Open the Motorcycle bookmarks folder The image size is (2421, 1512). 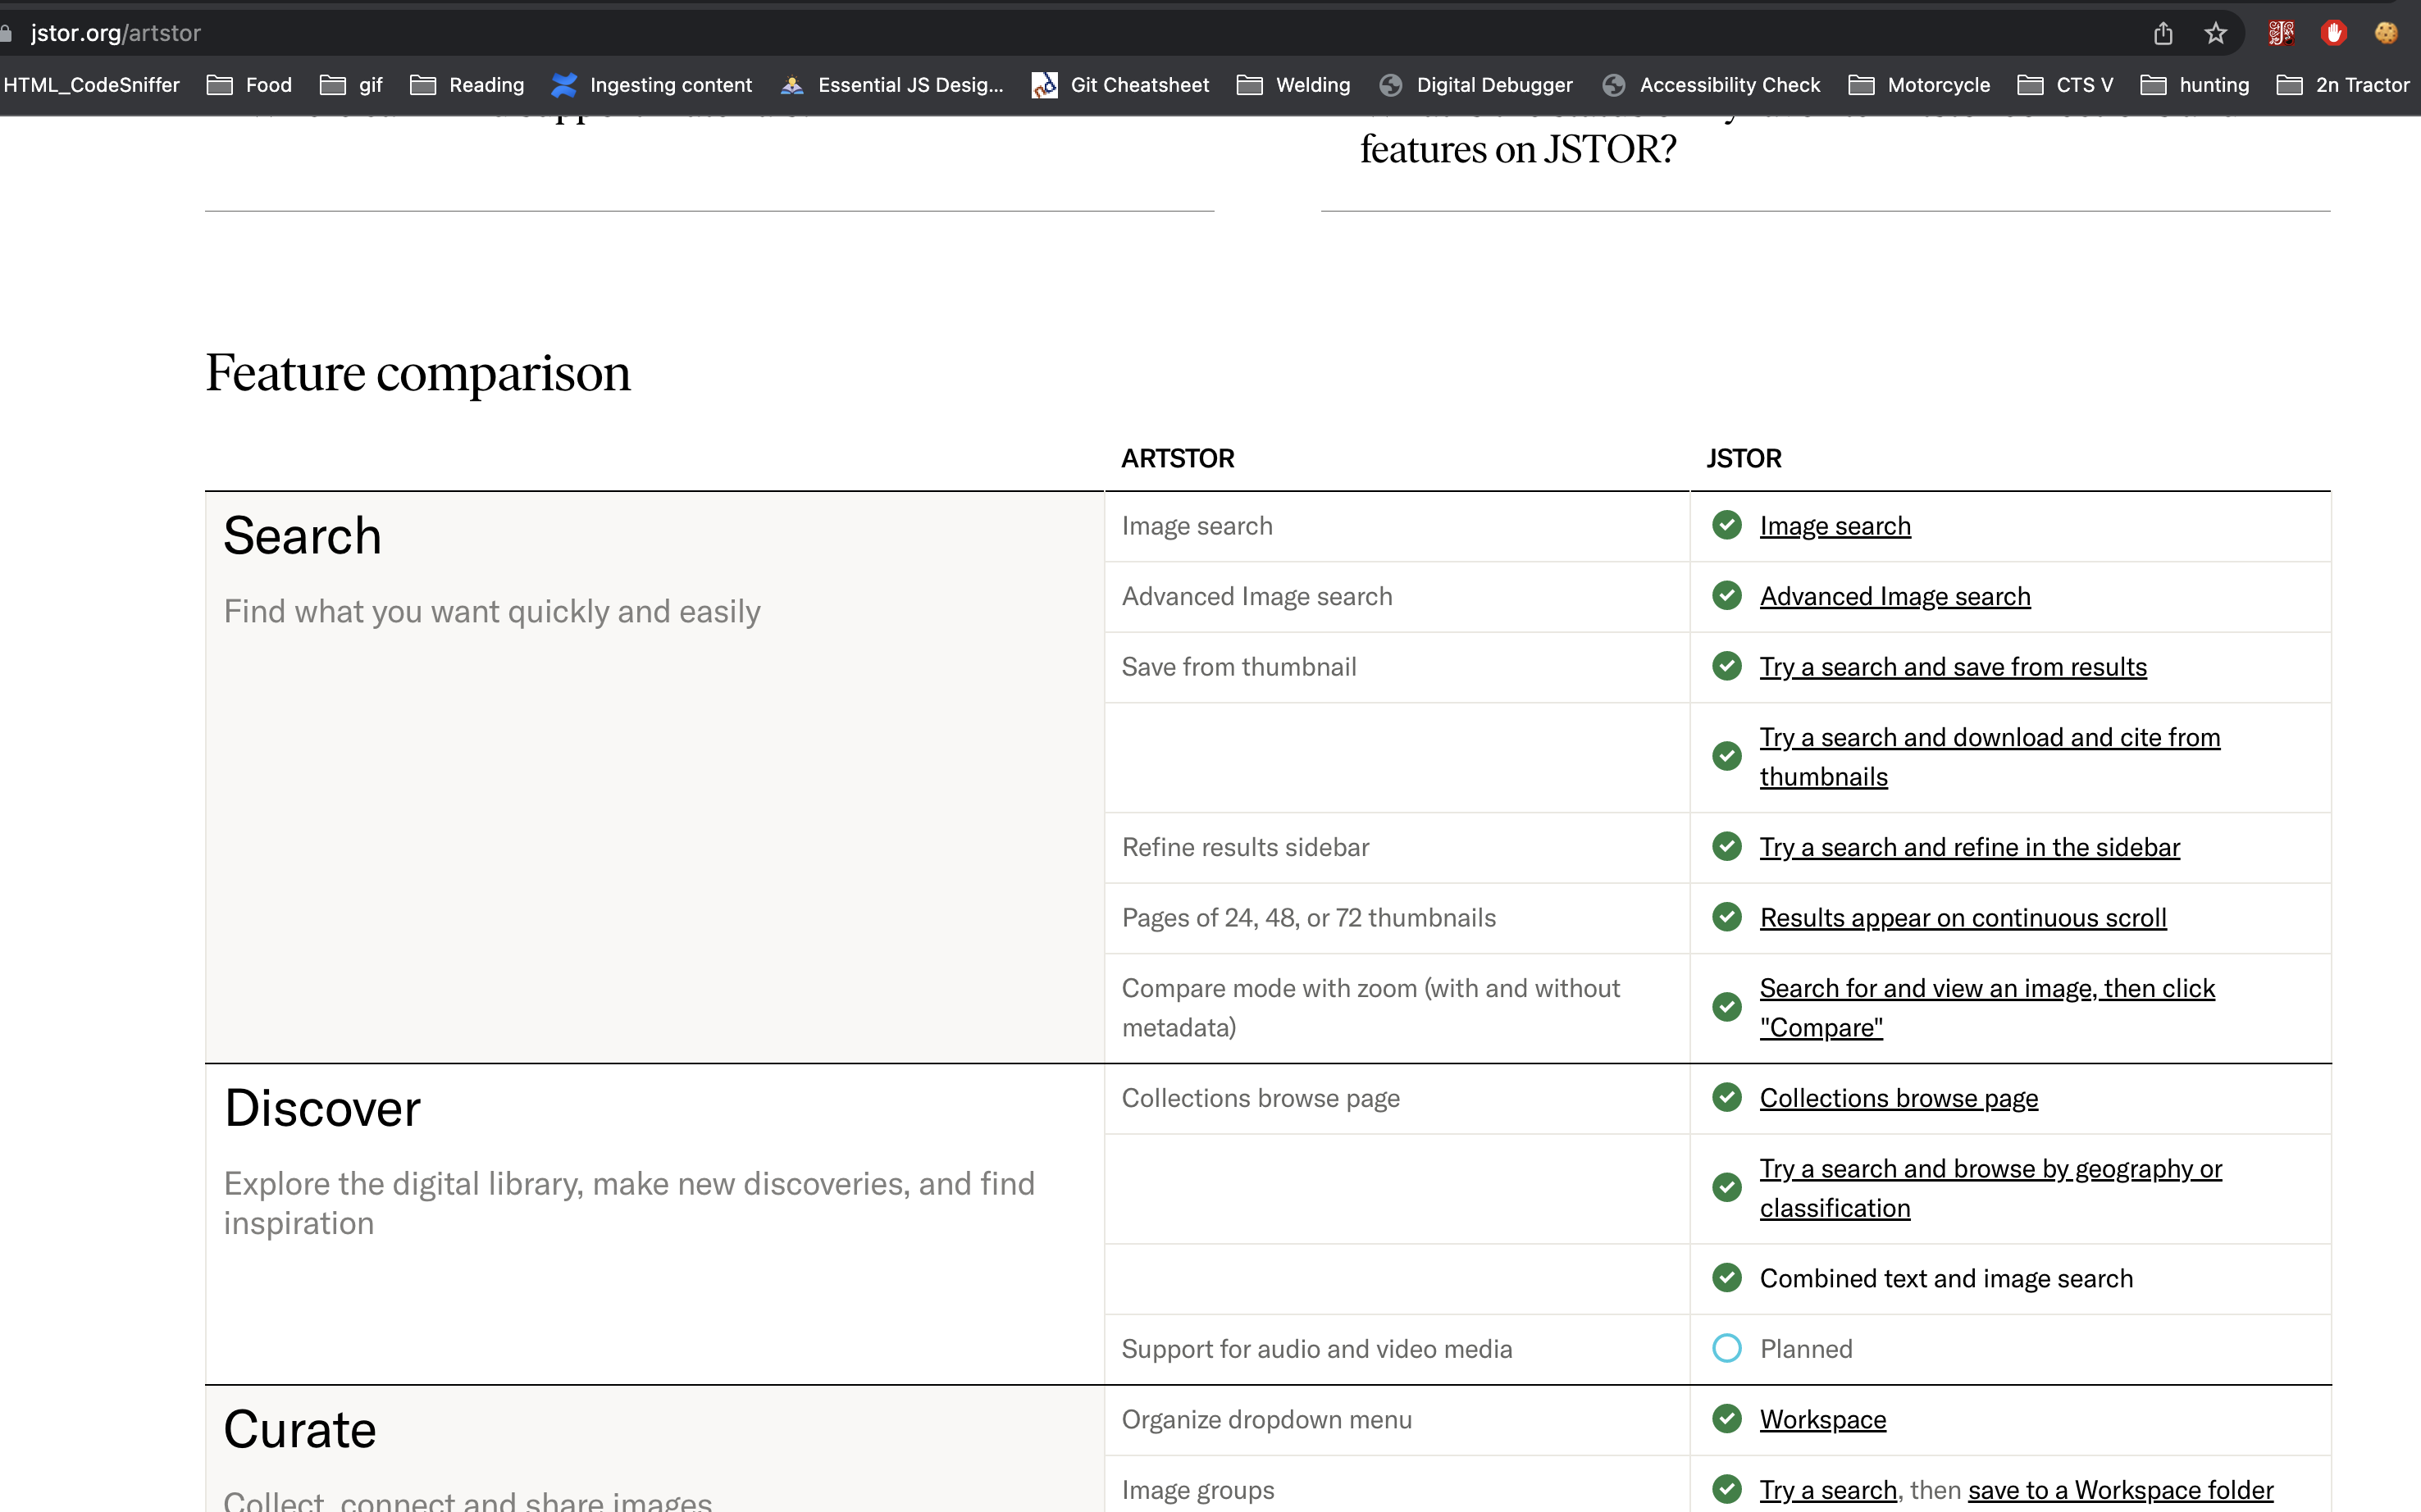click(1920, 85)
